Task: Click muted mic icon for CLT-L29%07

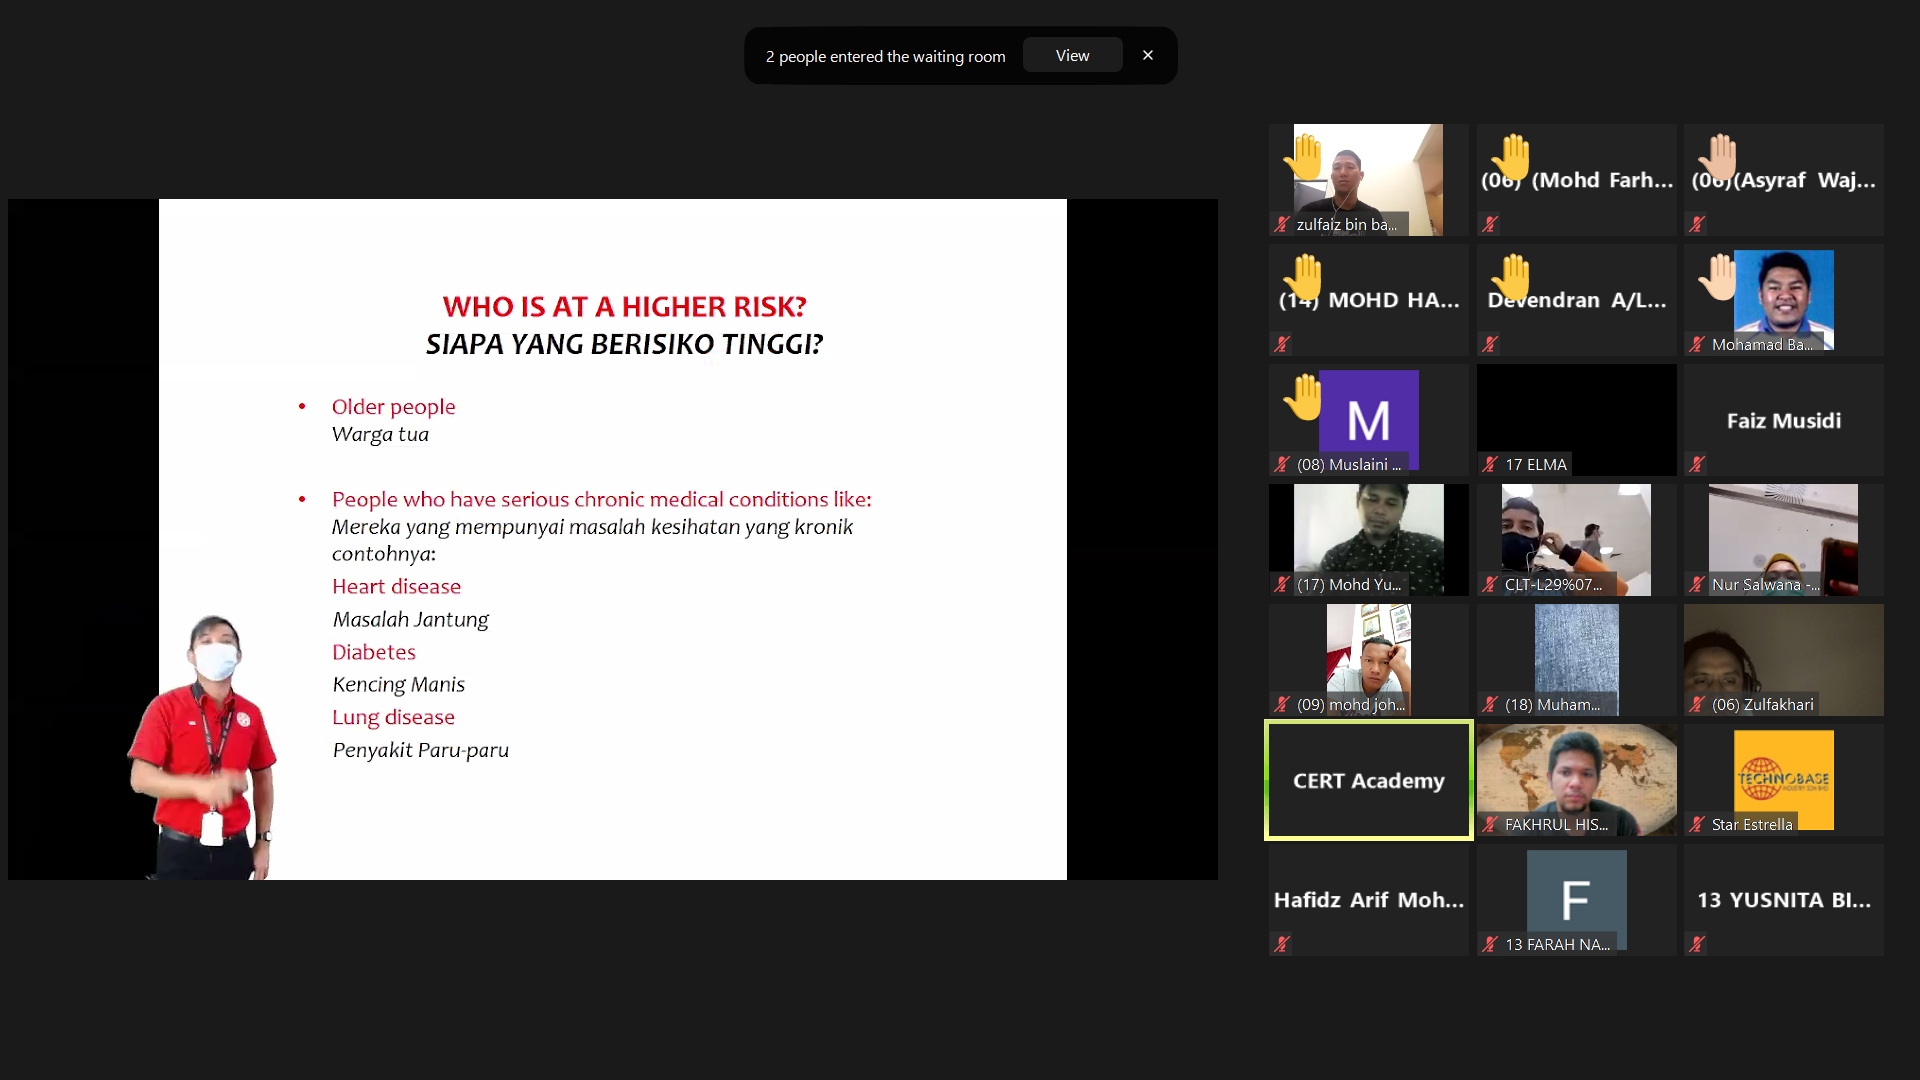Action: coord(1490,585)
